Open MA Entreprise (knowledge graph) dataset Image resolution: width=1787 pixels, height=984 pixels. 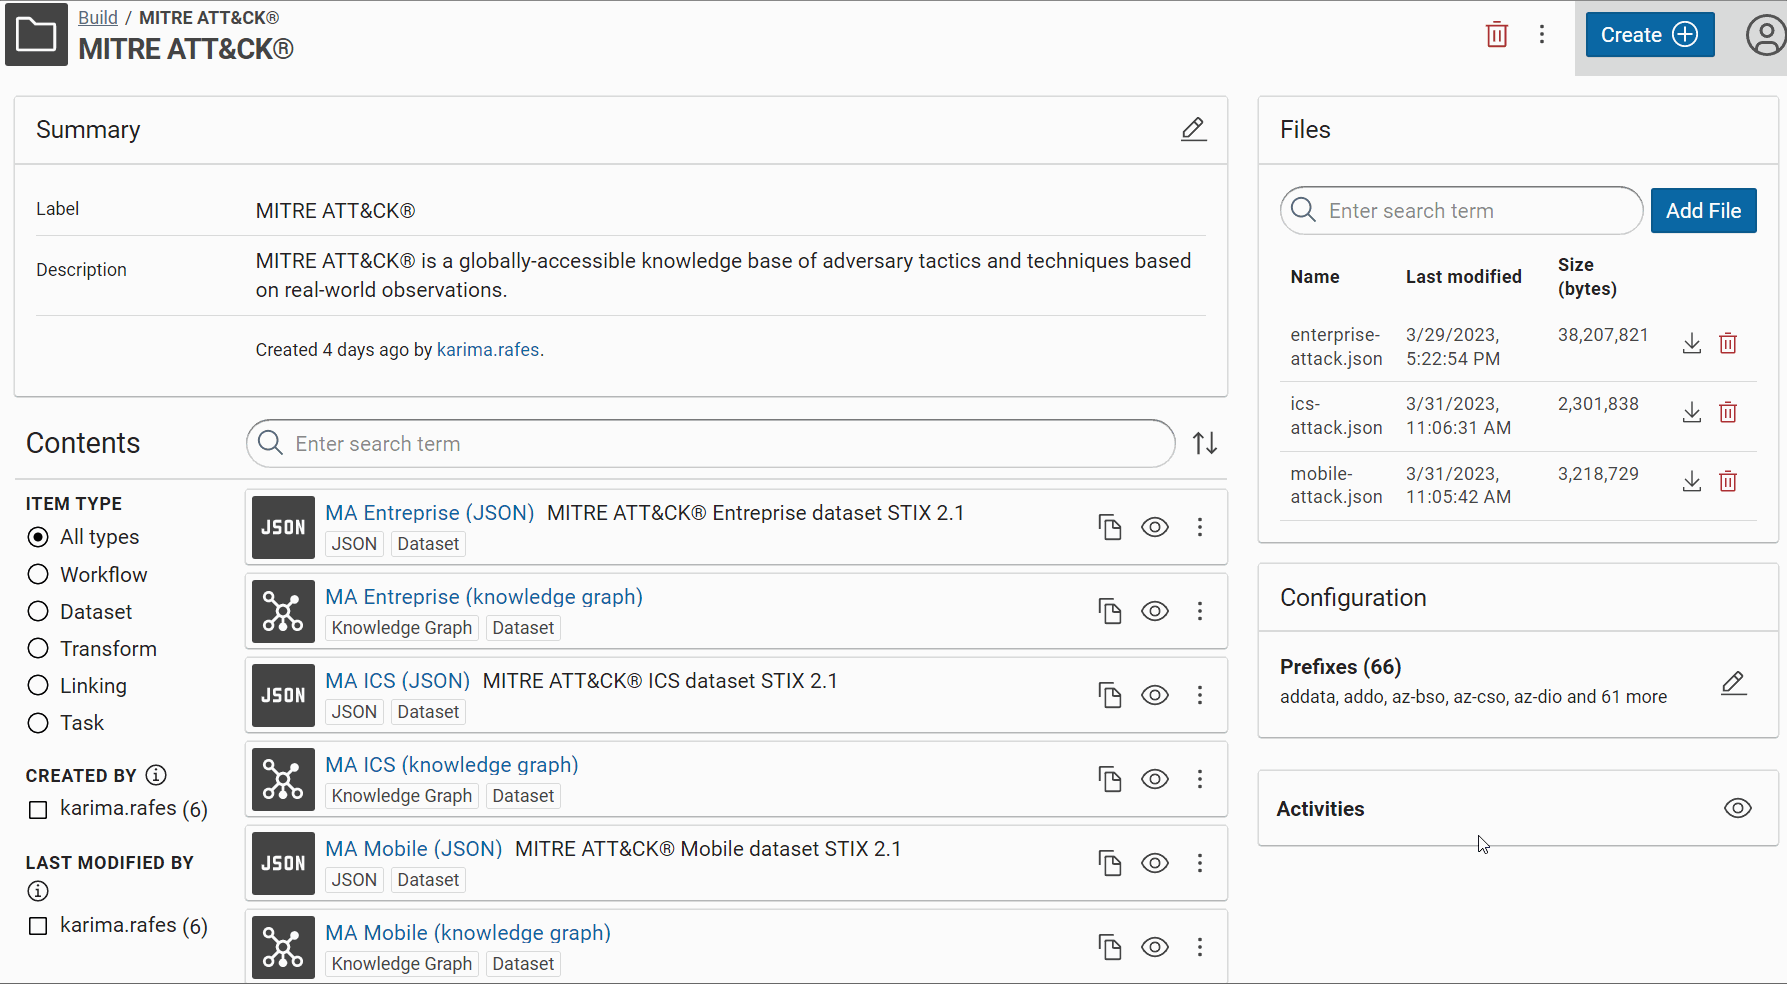coord(483,597)
